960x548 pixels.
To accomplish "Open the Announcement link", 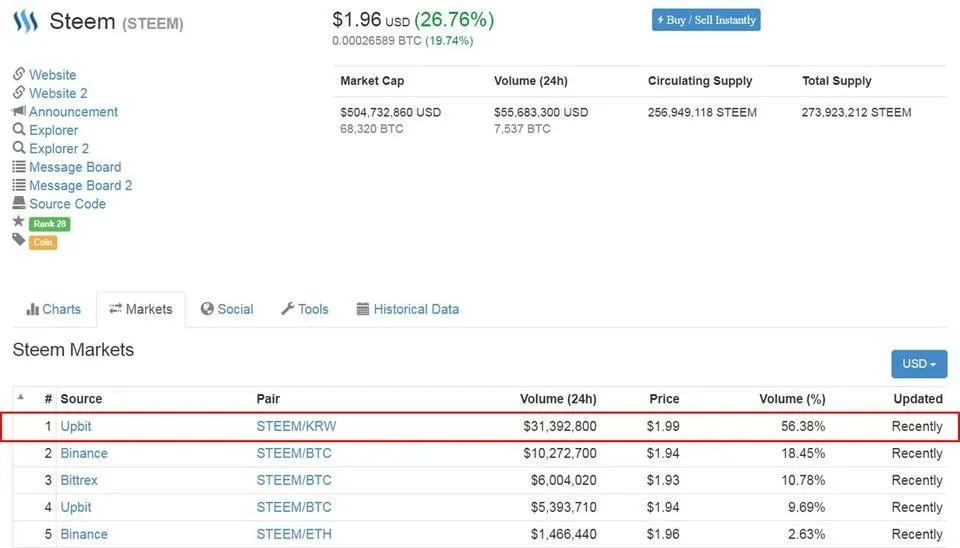I will click(73, 111).
